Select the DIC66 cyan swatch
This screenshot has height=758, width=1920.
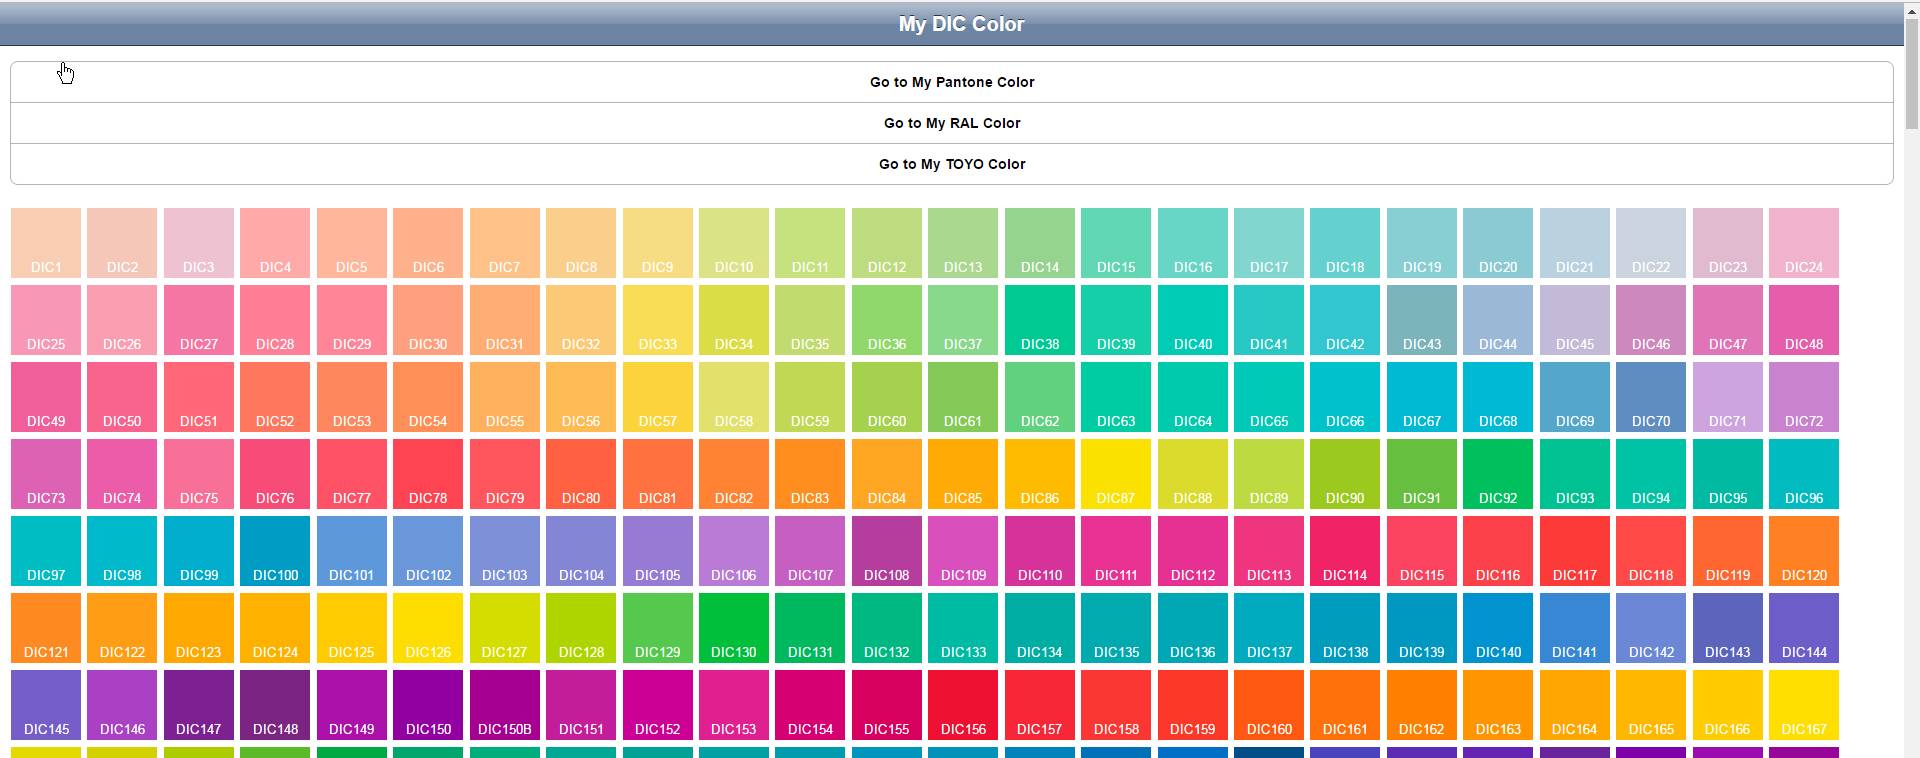click(1345, 397)
